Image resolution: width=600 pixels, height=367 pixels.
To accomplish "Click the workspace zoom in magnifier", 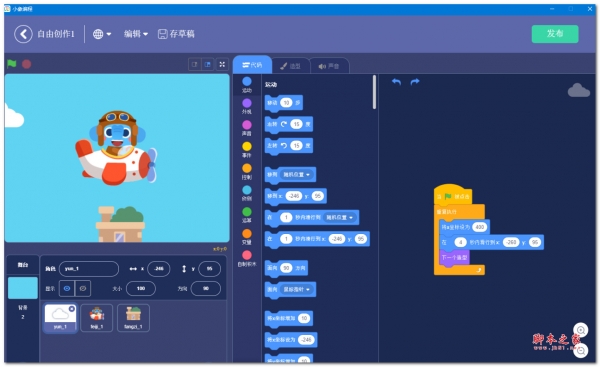I will 580,330.
